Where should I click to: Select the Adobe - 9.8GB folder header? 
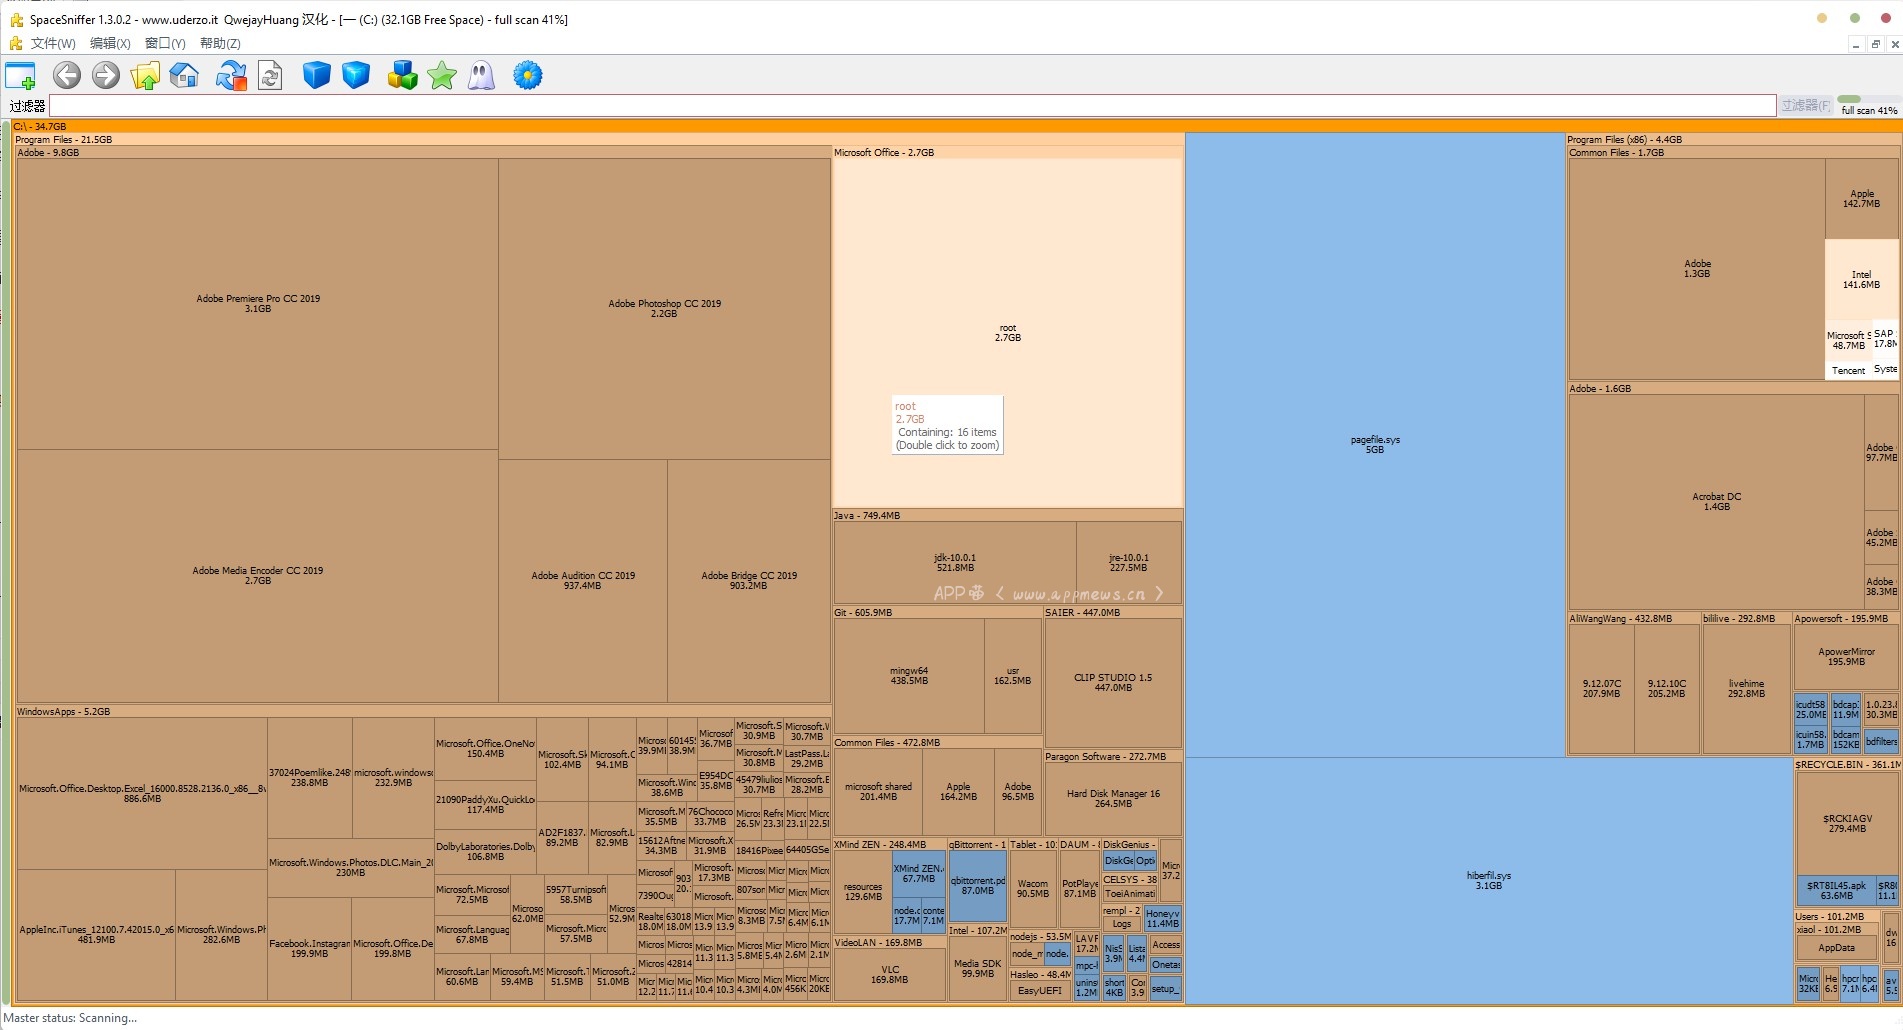pos(423,152)
